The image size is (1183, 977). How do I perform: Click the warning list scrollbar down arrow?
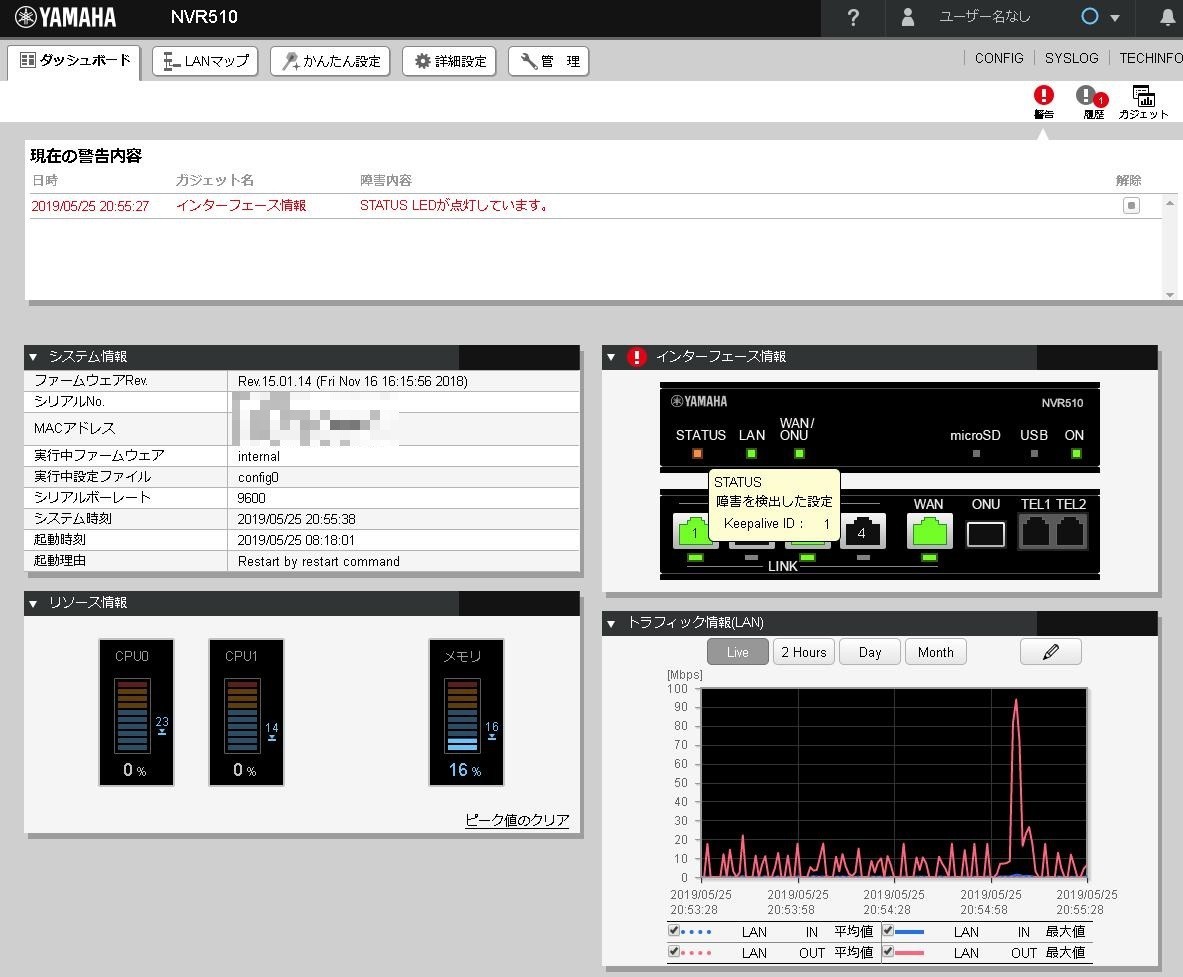pyautogui.click(x=1169, y=295)
